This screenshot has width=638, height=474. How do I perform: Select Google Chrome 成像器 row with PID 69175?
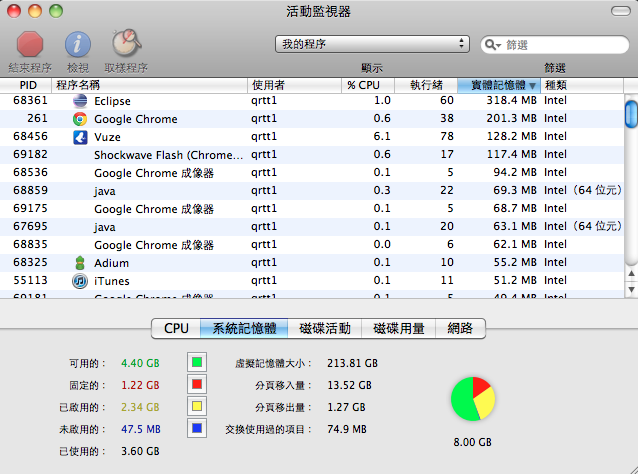tap(312, 208)
